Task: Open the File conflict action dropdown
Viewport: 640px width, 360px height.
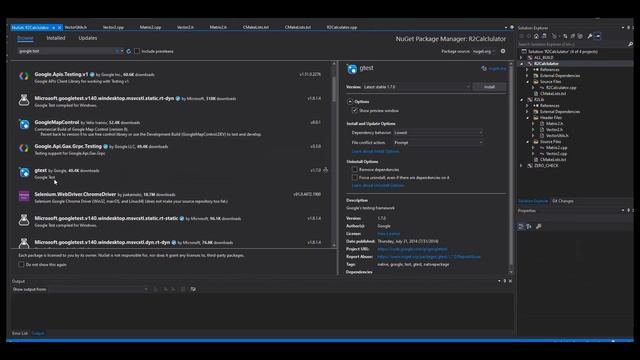Action: (x=438, y=143)
